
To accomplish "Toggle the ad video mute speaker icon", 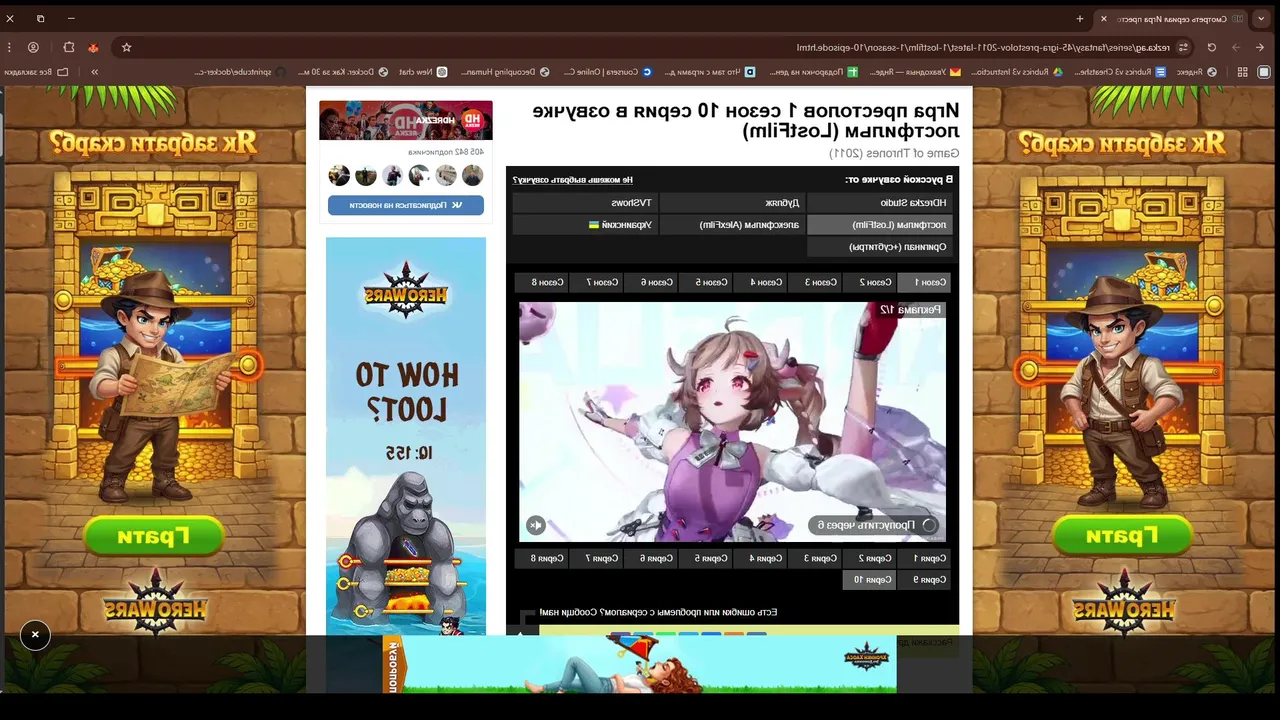I will click(536, 525).
